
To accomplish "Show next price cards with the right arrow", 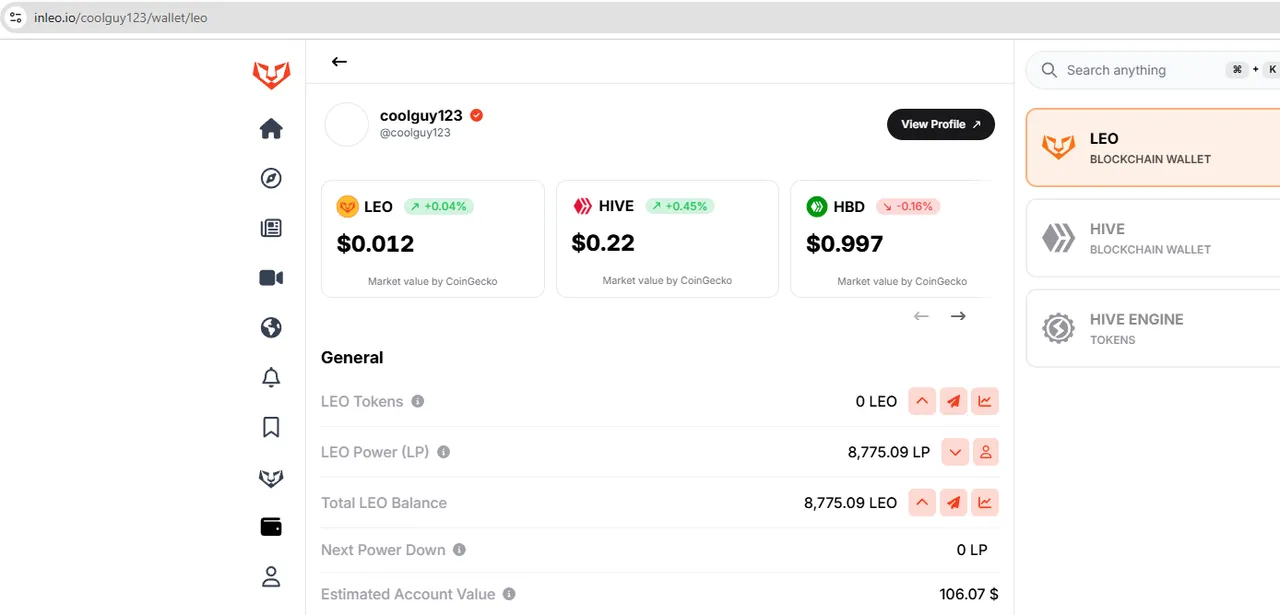I will click(958, 316).
